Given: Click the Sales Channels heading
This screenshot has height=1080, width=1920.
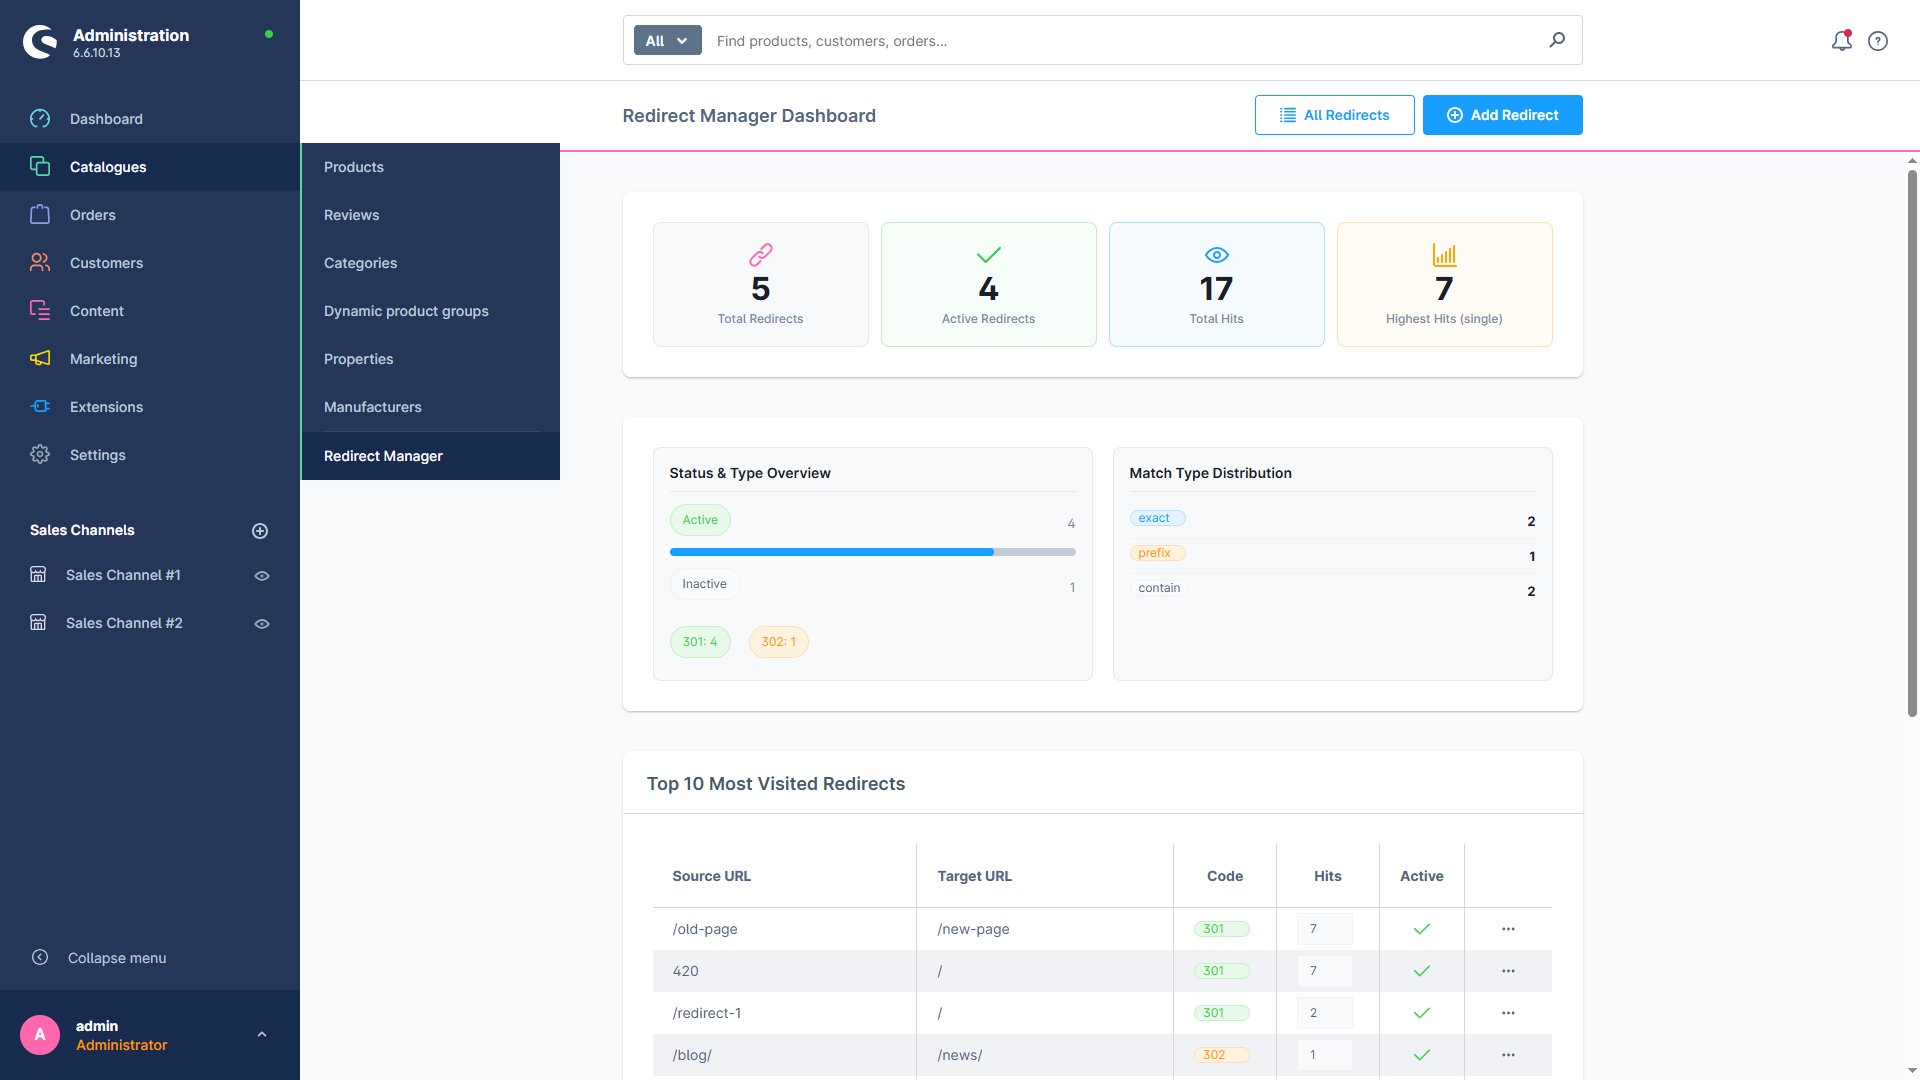Looking at the screenshot, I should pos(82,530).
